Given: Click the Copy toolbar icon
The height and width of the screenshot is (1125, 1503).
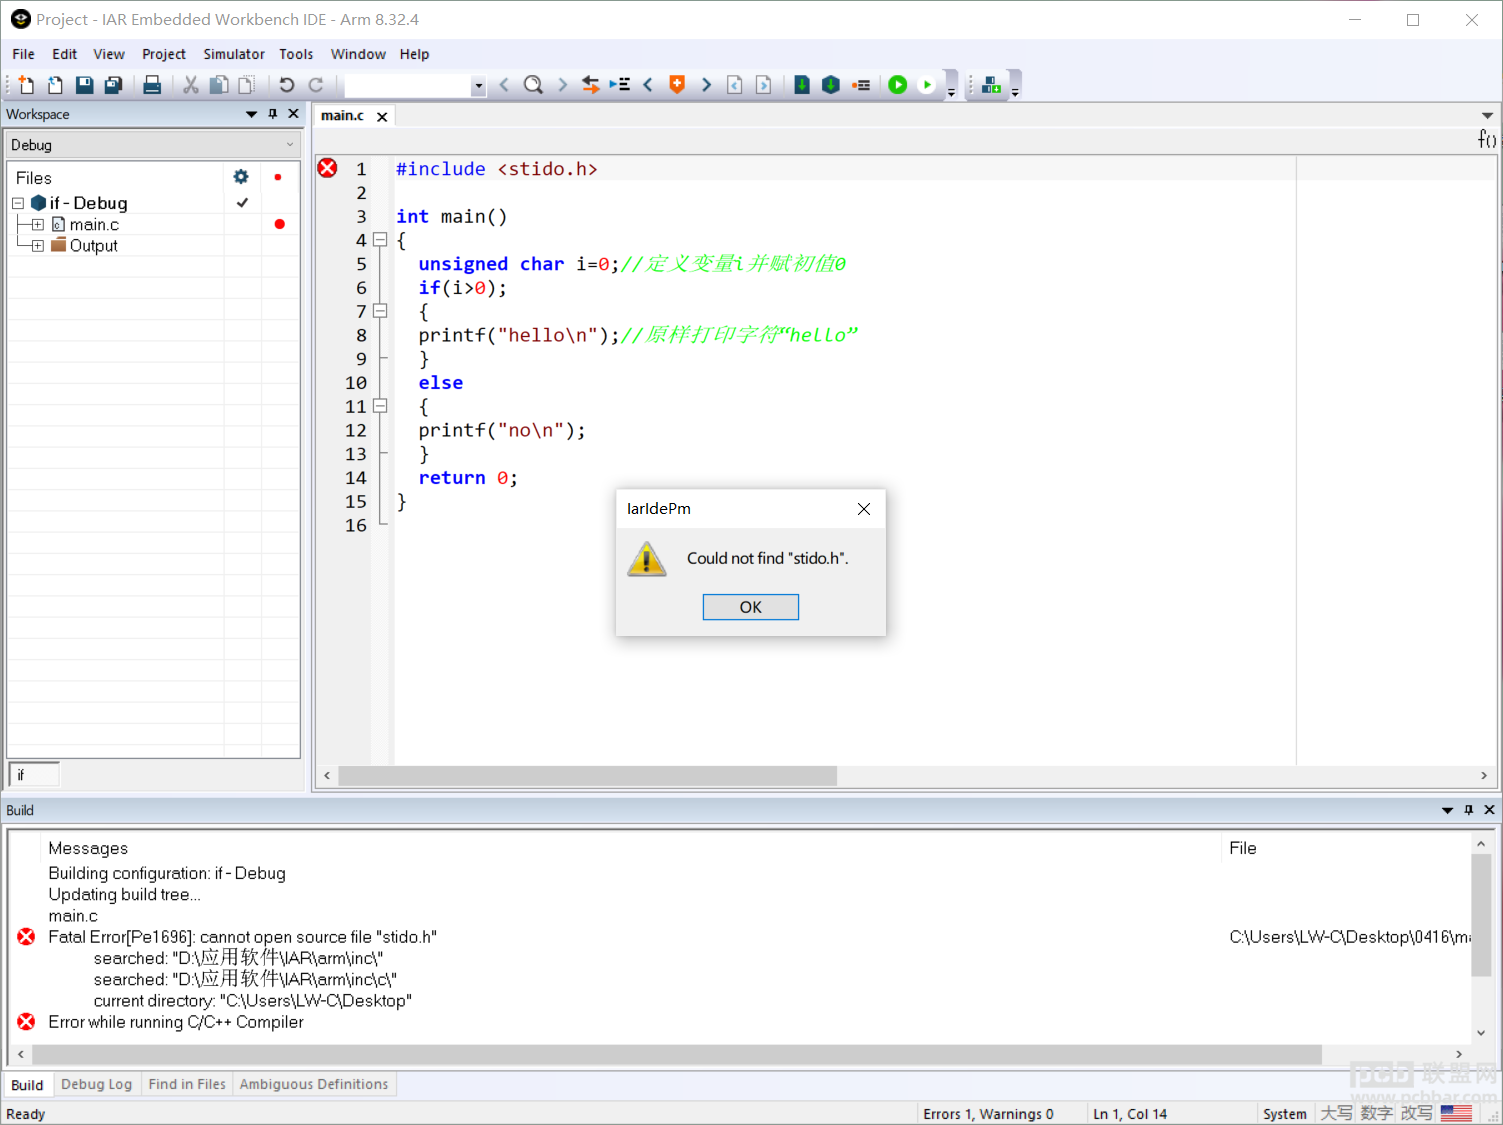Looking at the screenshot, I should [218, 85].
